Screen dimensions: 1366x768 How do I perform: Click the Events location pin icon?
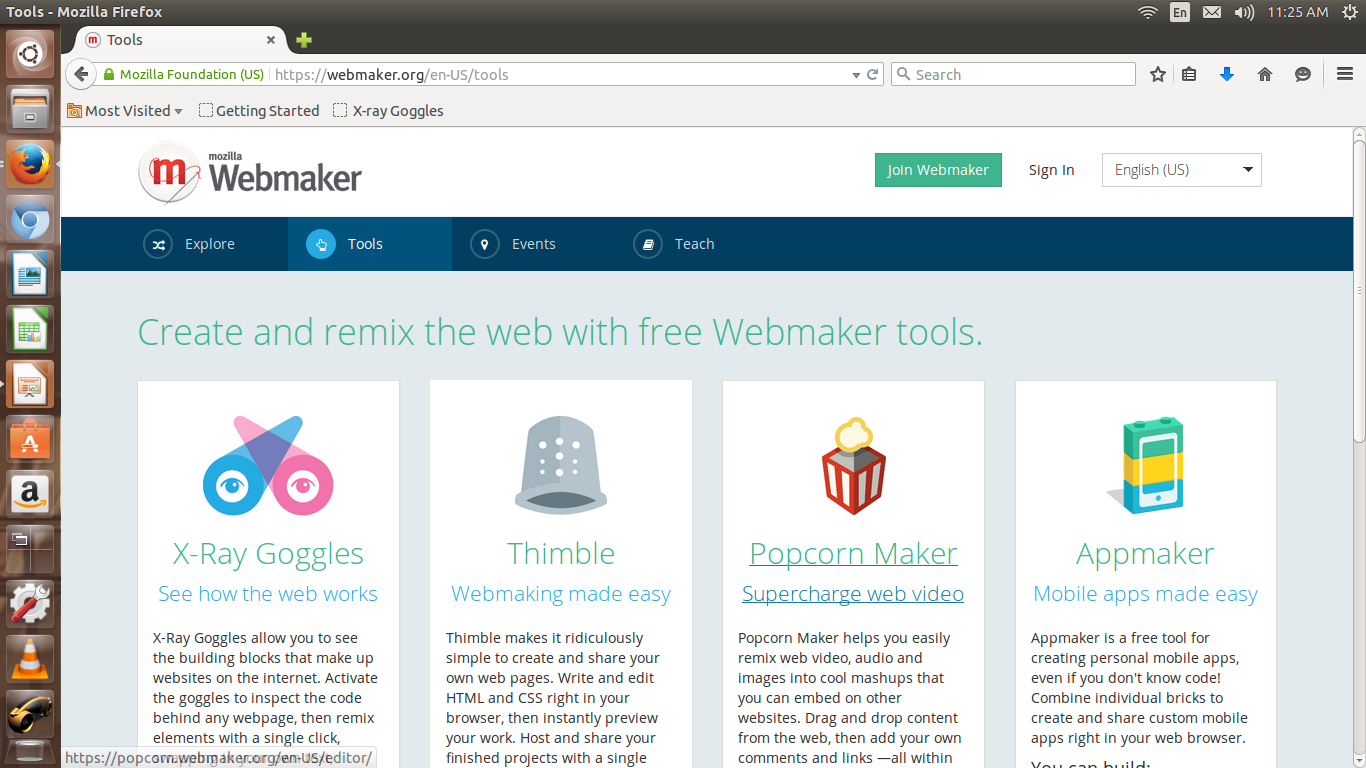pos(485,244)
